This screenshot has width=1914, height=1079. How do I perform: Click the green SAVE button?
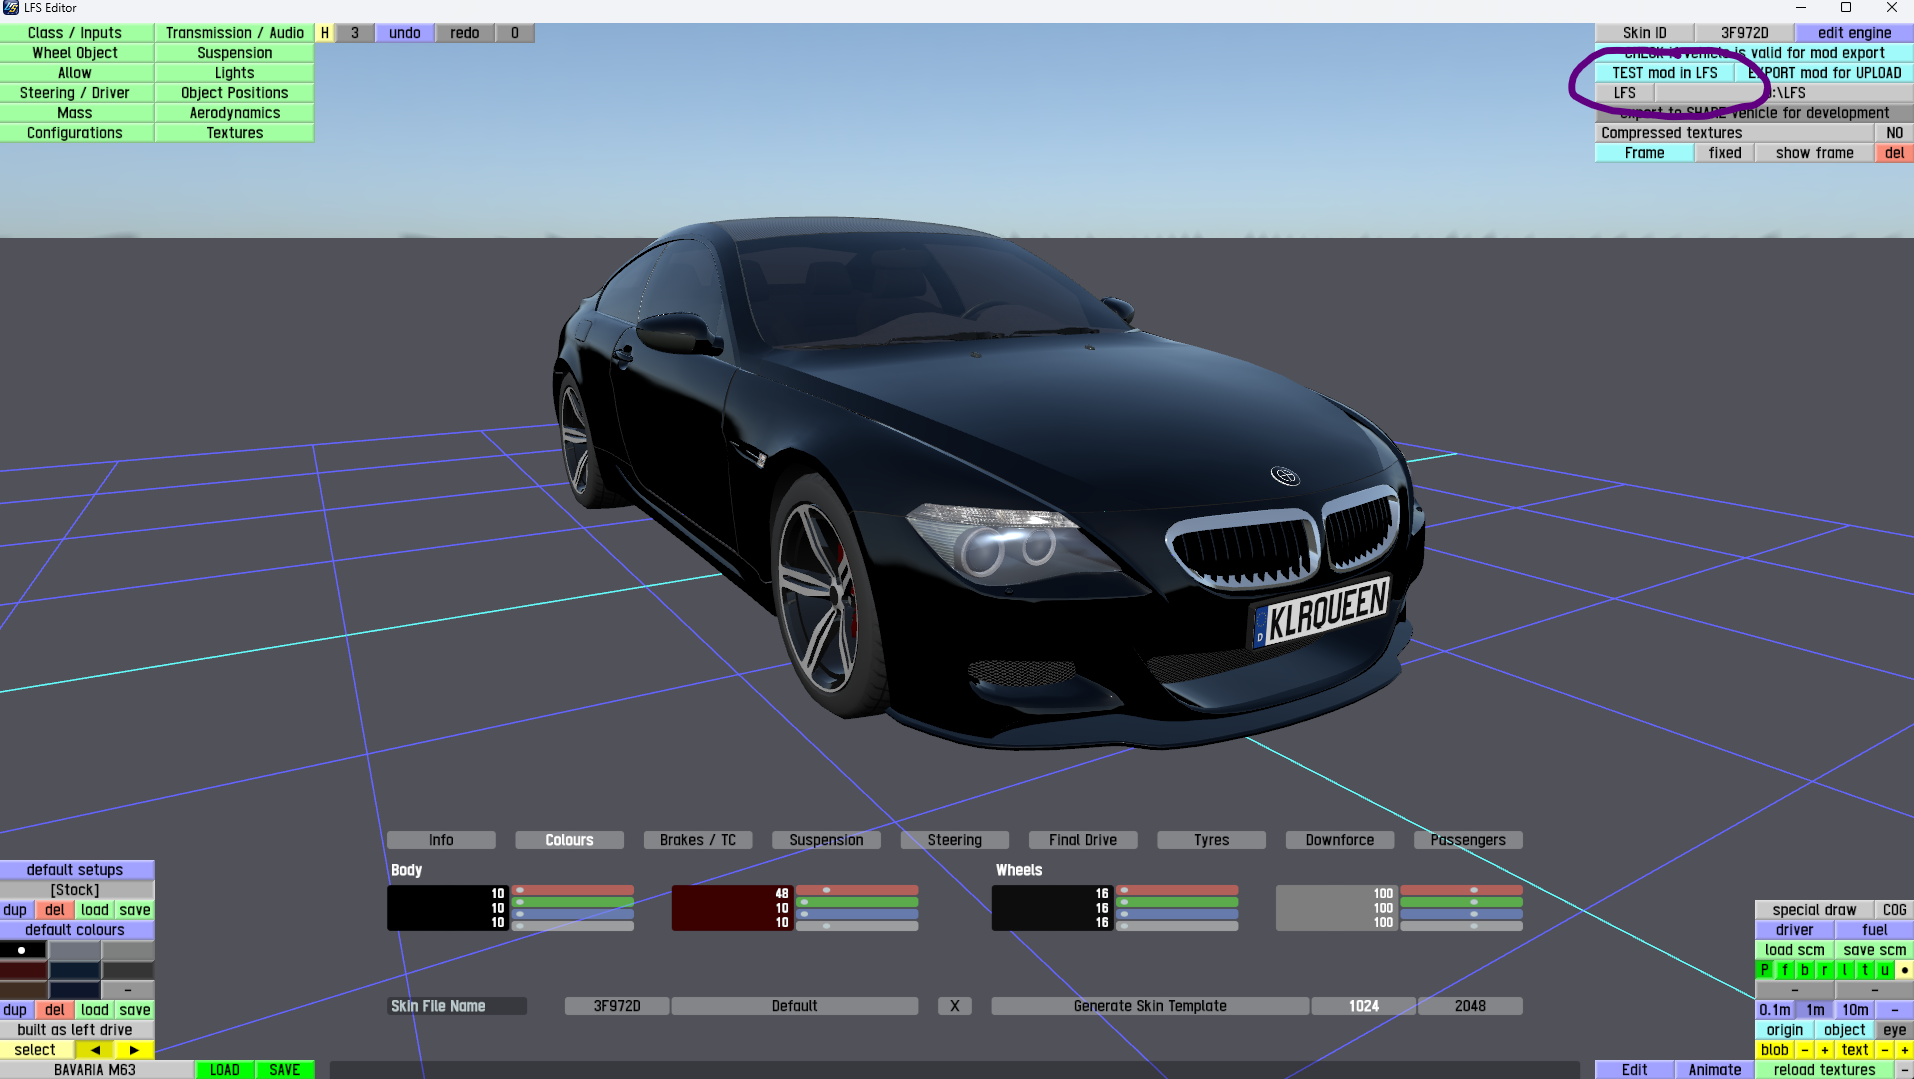[x=285, y=1070]
